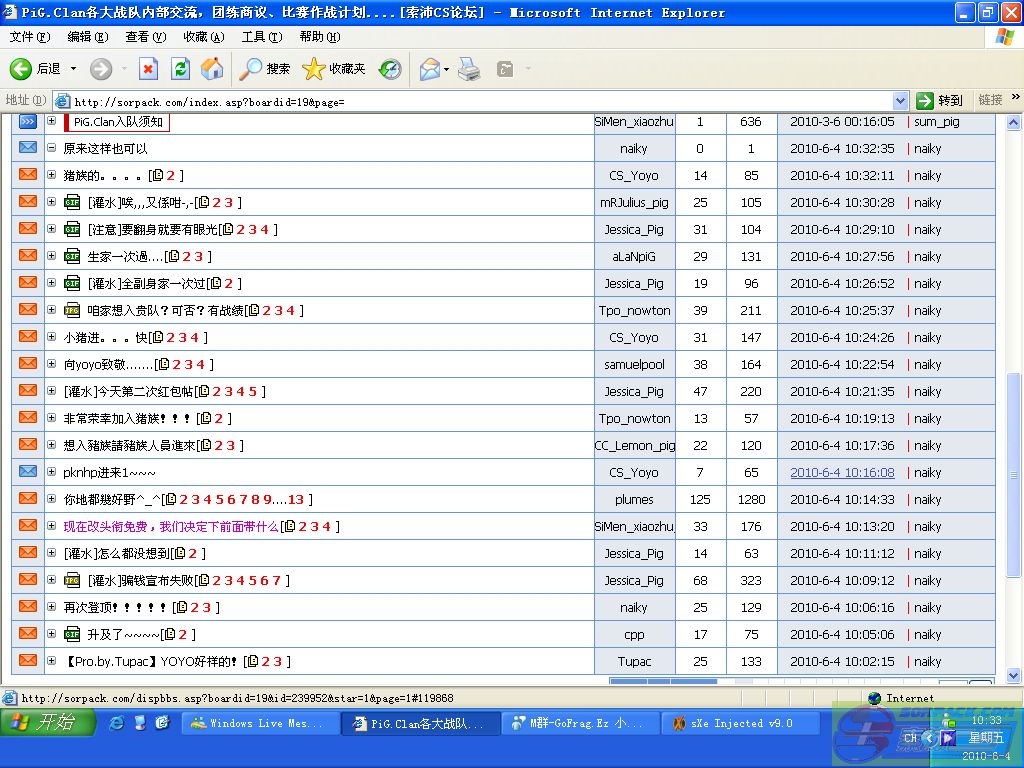
Task: Click the 搜索 search toolbar button
Action: click(265, 69)
